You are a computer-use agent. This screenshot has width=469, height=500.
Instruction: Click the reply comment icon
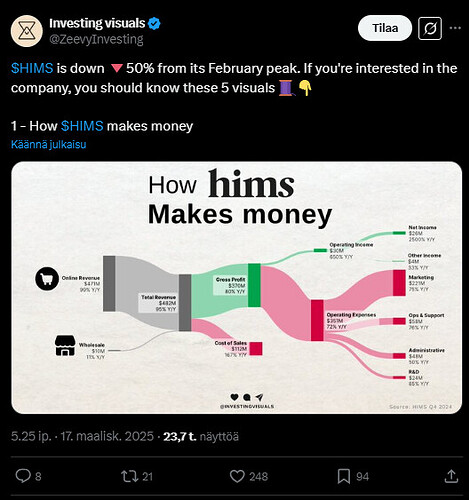23,476
